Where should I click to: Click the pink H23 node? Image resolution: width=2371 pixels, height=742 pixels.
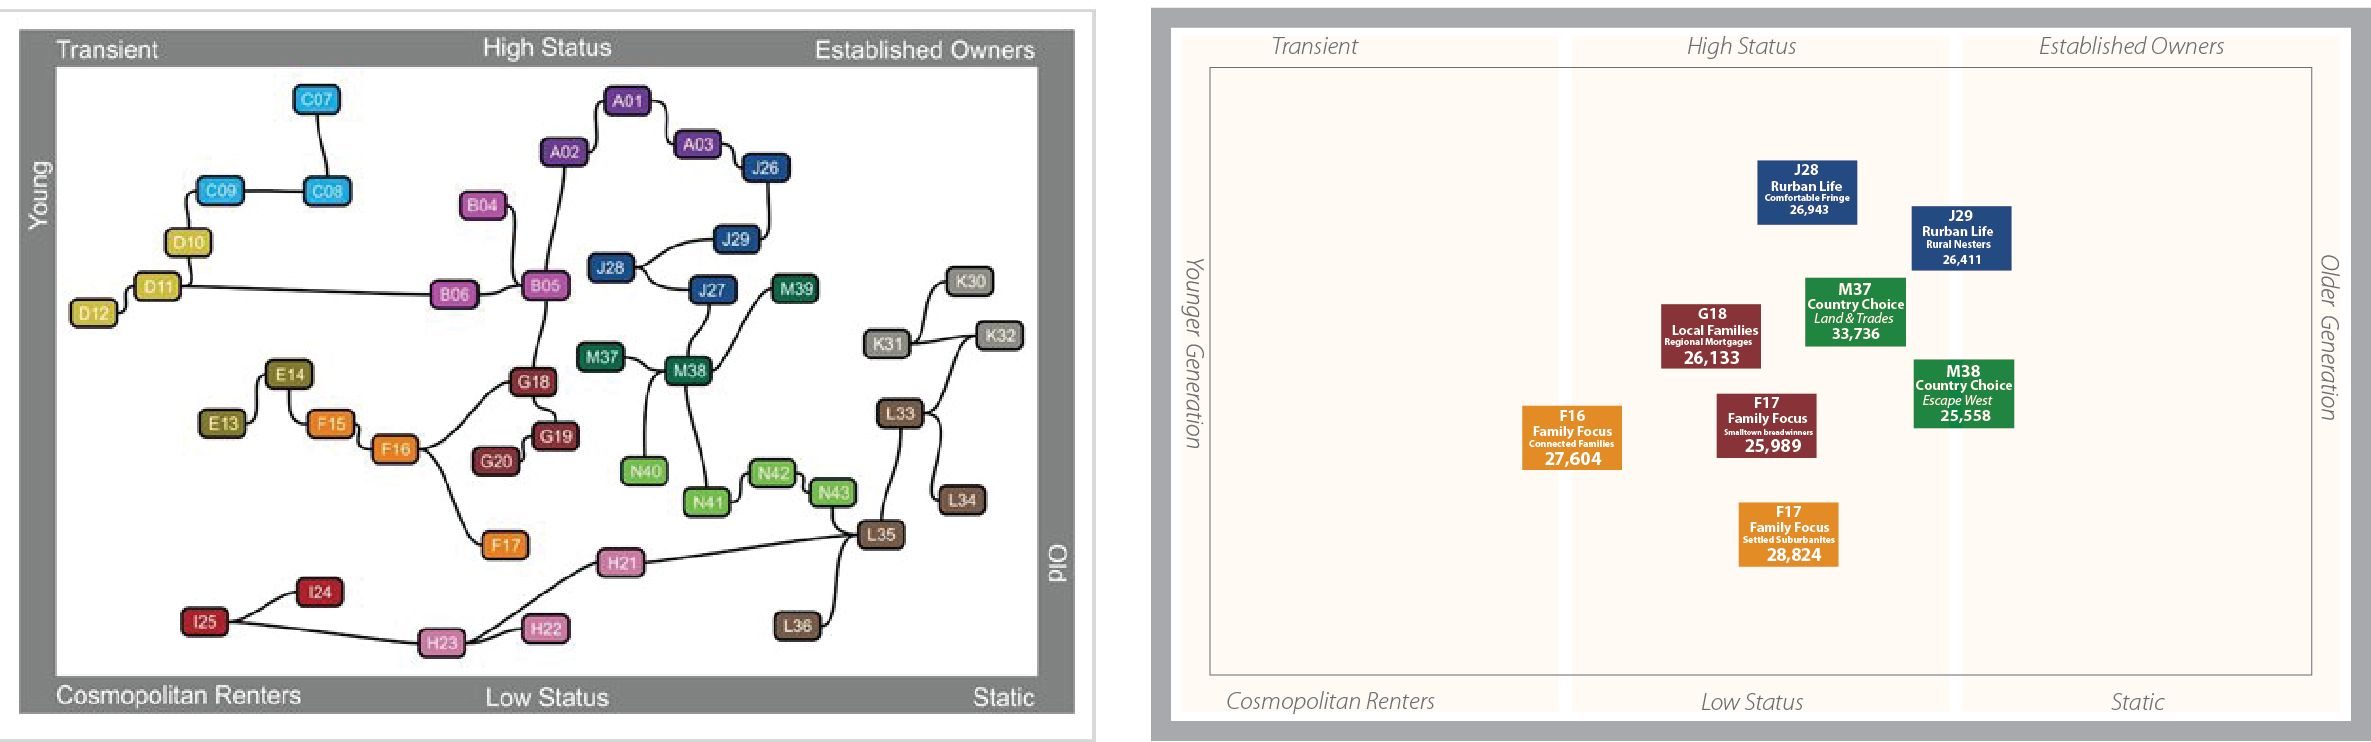[441, 642]
